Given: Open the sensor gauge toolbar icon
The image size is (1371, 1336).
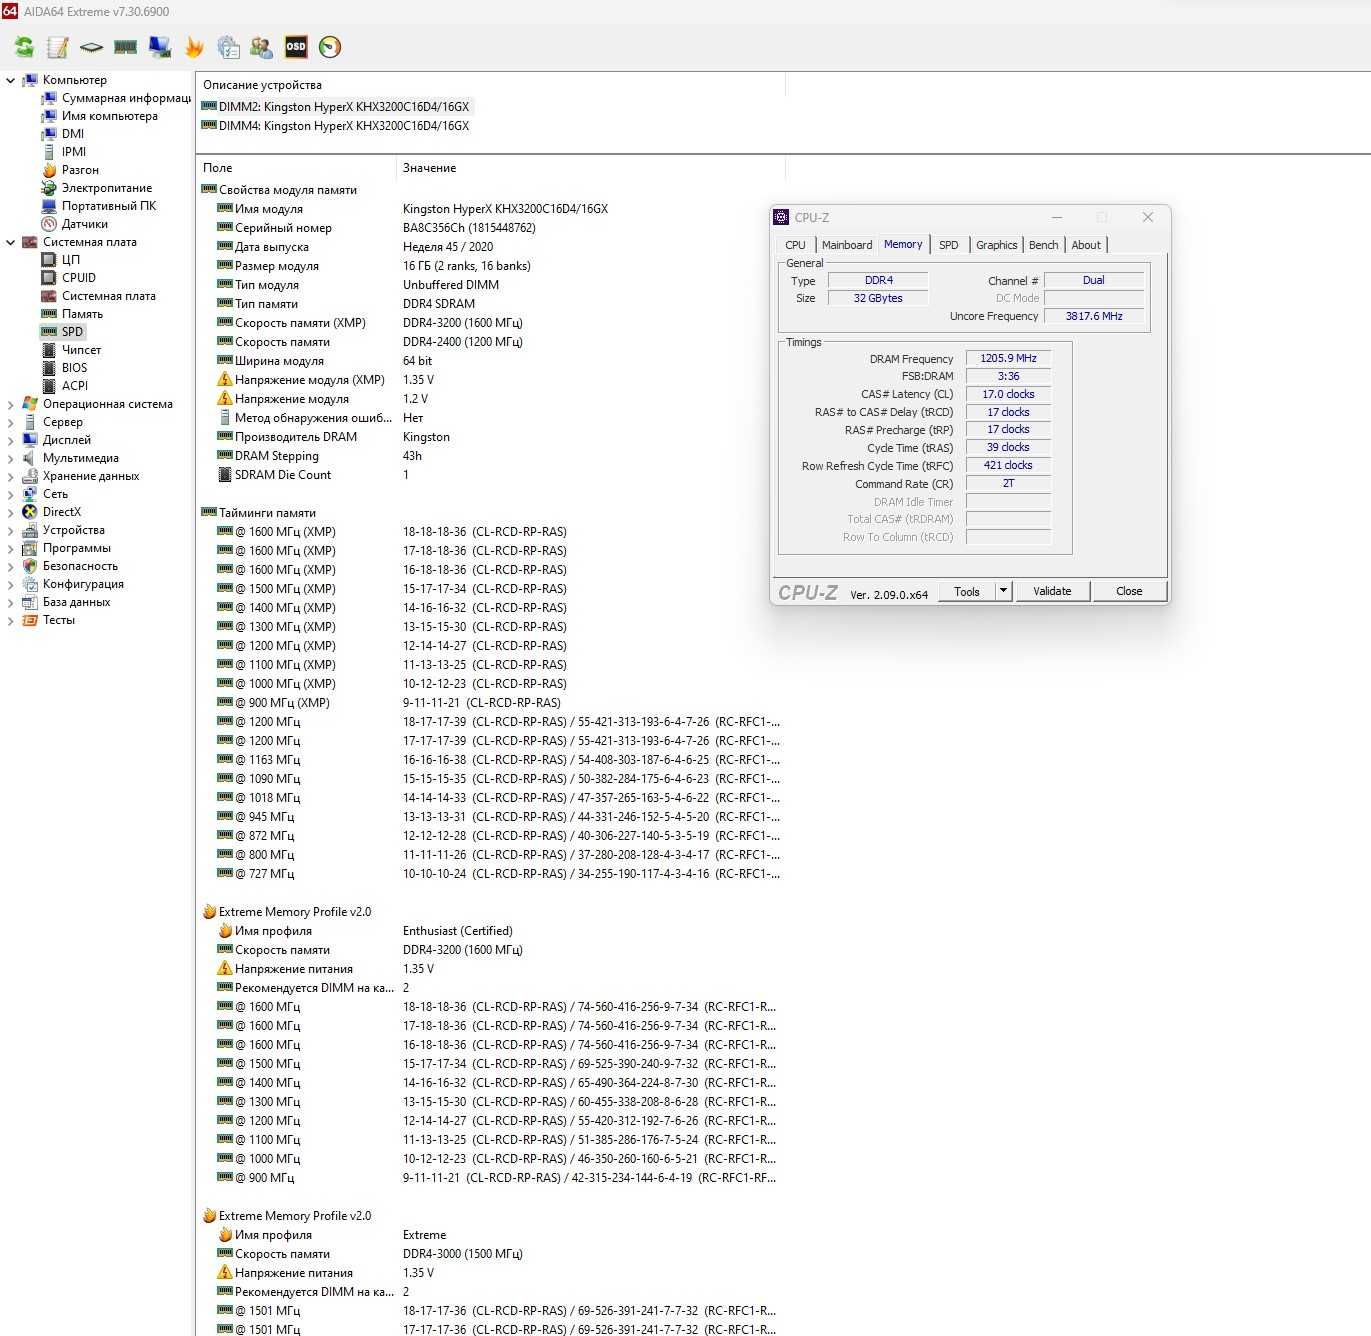Looking at the screenshot, I should click(330, 47).
